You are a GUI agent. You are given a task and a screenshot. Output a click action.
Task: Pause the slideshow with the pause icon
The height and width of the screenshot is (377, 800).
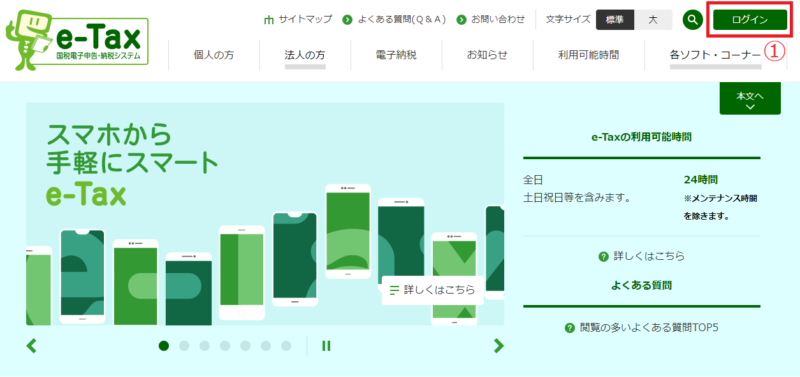[x=326, y=346]
